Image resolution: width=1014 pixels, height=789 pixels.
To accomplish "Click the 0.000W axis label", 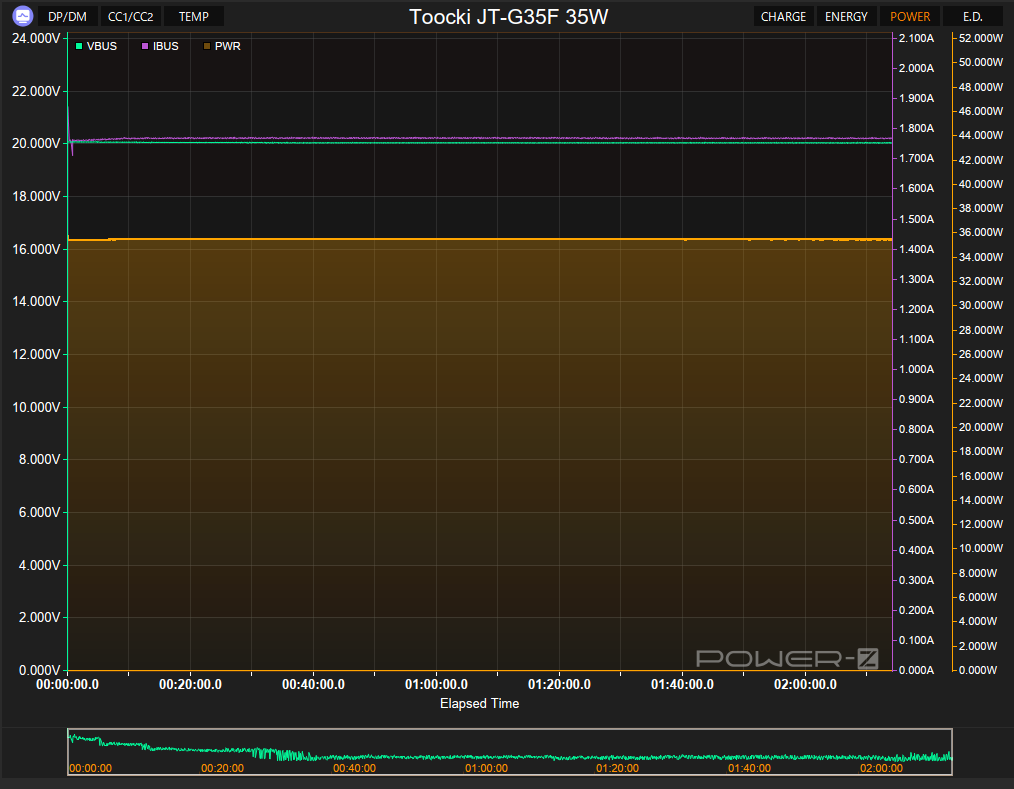I will (978, 670).
